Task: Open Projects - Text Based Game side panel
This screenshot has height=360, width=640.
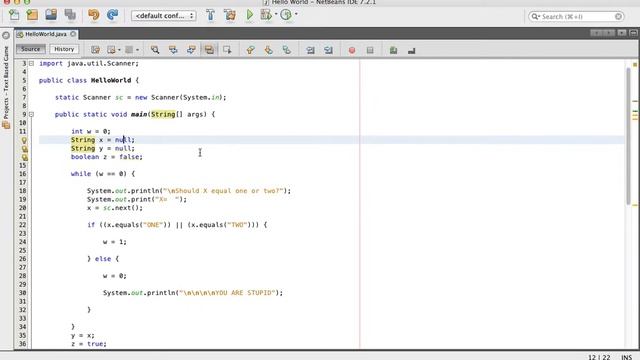Action: (x=6, y=87)
